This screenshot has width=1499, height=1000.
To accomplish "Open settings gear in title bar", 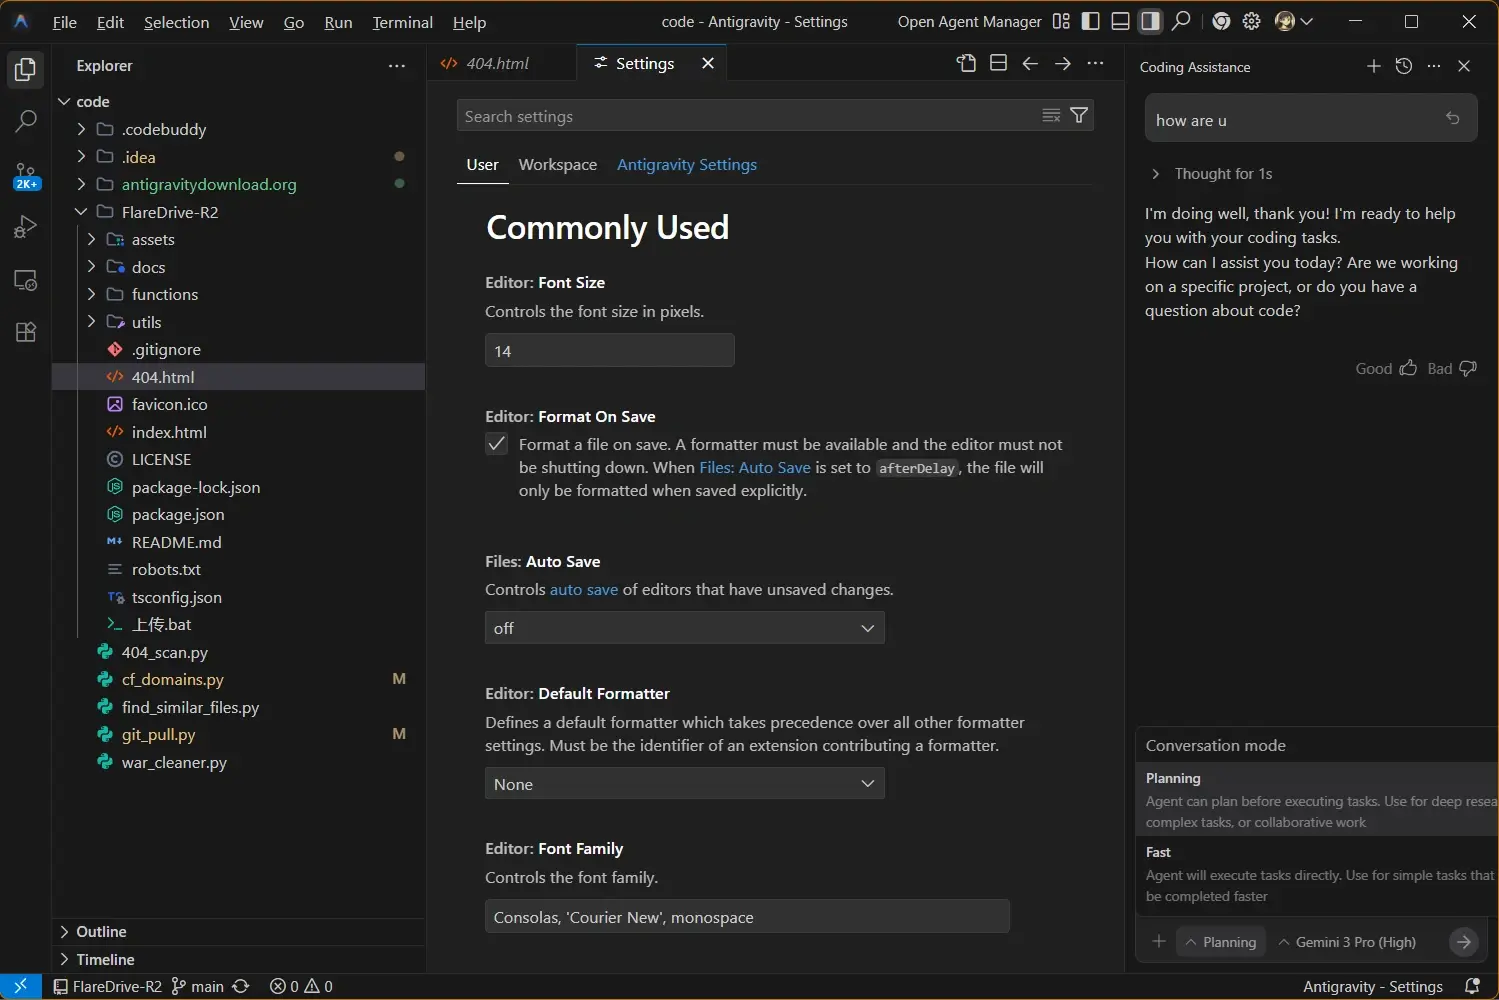I will (1252, 21).
